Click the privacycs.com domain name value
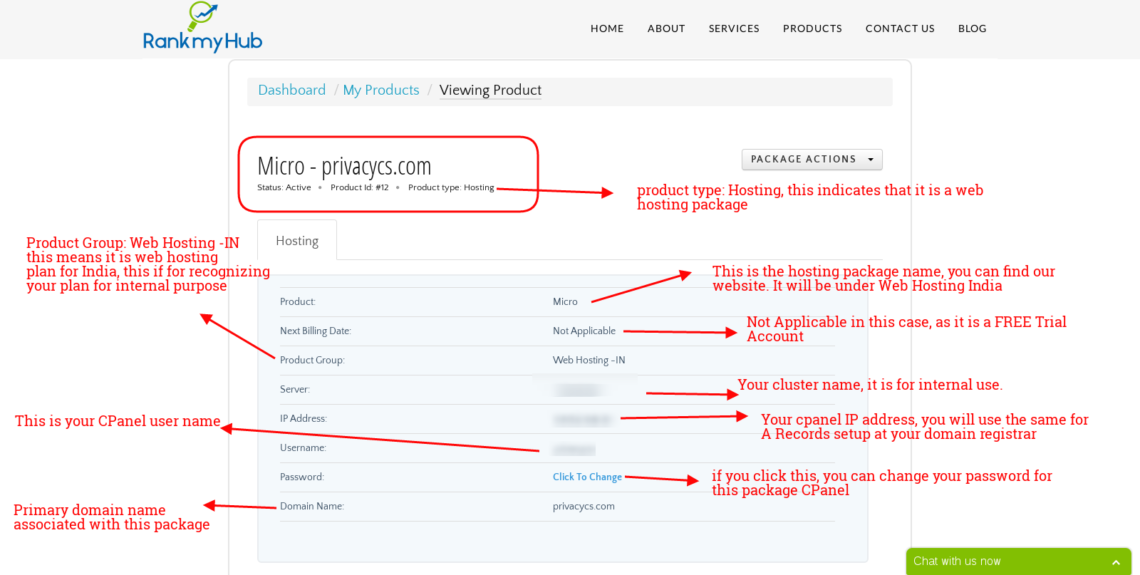Image resolution: width=1140 pixels, height=575 pixels. 583,506
